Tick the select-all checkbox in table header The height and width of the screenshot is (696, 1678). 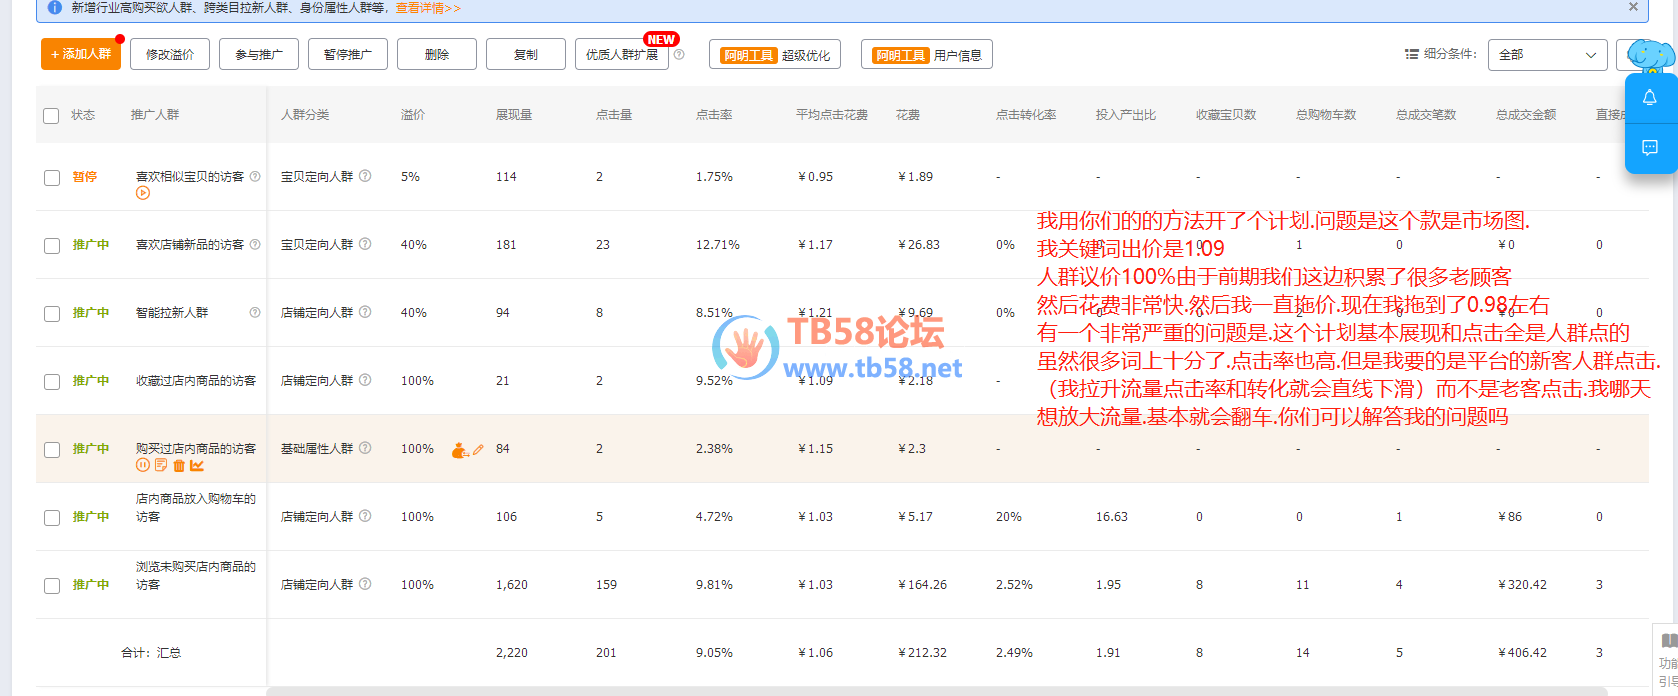52,116
